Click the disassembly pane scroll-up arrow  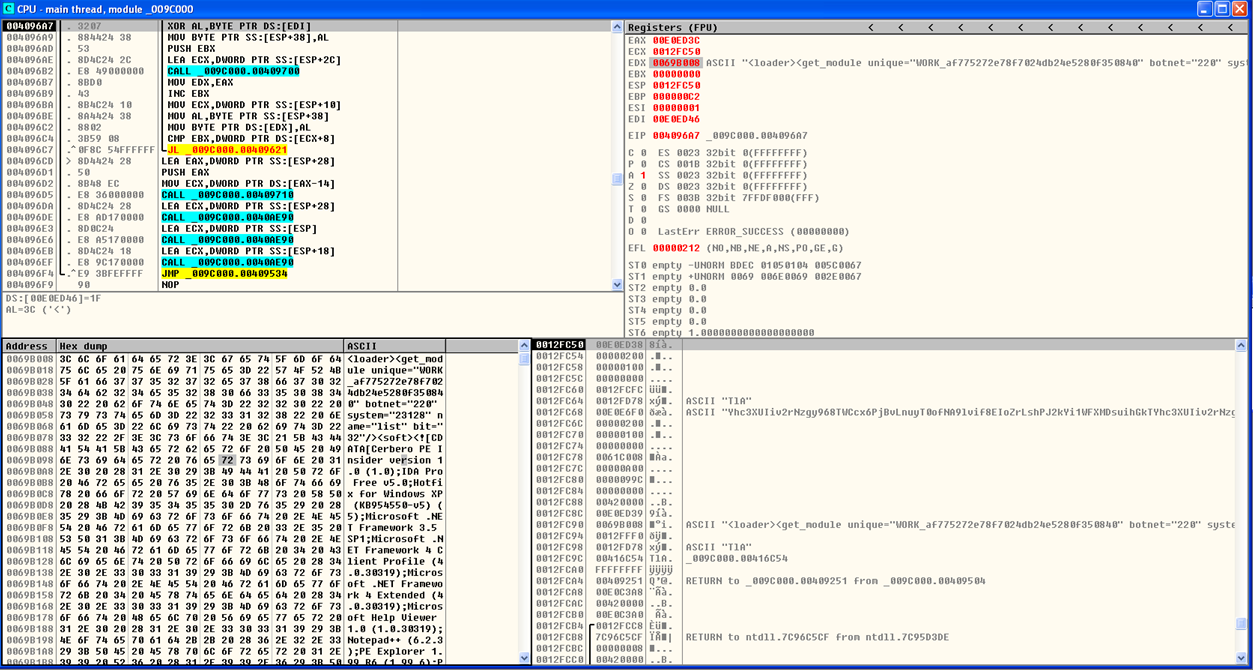618,25
